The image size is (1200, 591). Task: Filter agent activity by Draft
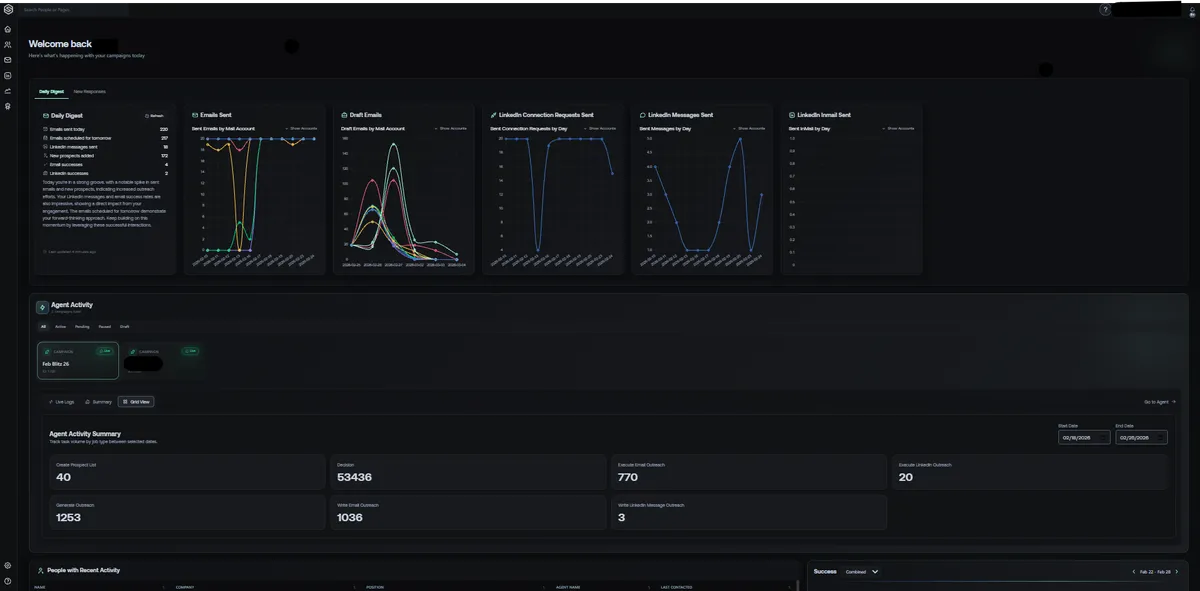tap(125, 326)
